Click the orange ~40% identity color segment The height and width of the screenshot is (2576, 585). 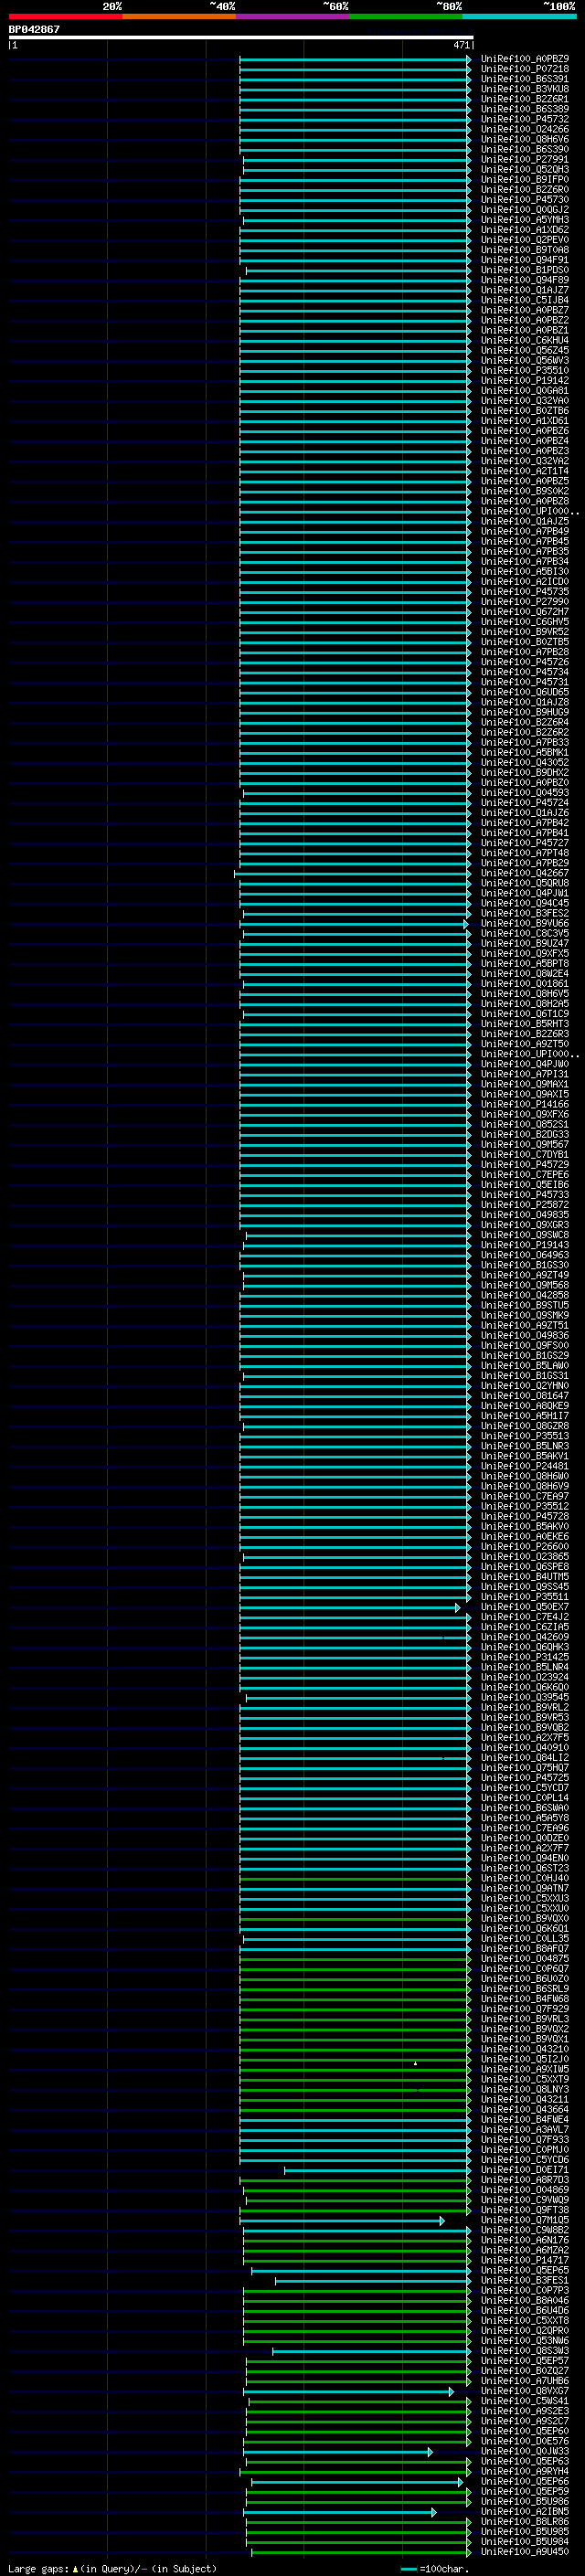pos(179,17)
